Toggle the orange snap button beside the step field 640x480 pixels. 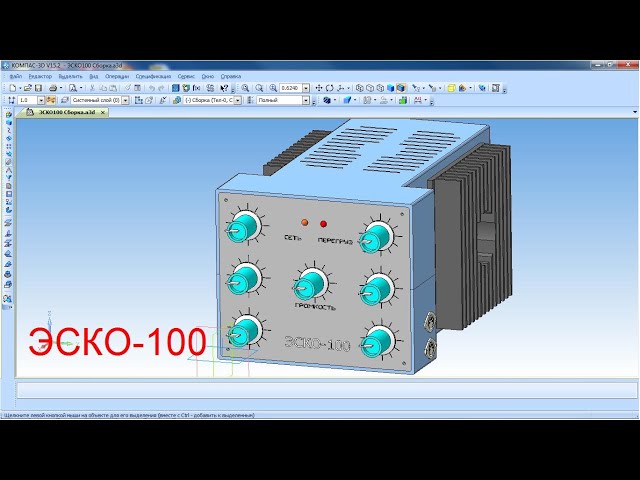click(x=51, y=100)
